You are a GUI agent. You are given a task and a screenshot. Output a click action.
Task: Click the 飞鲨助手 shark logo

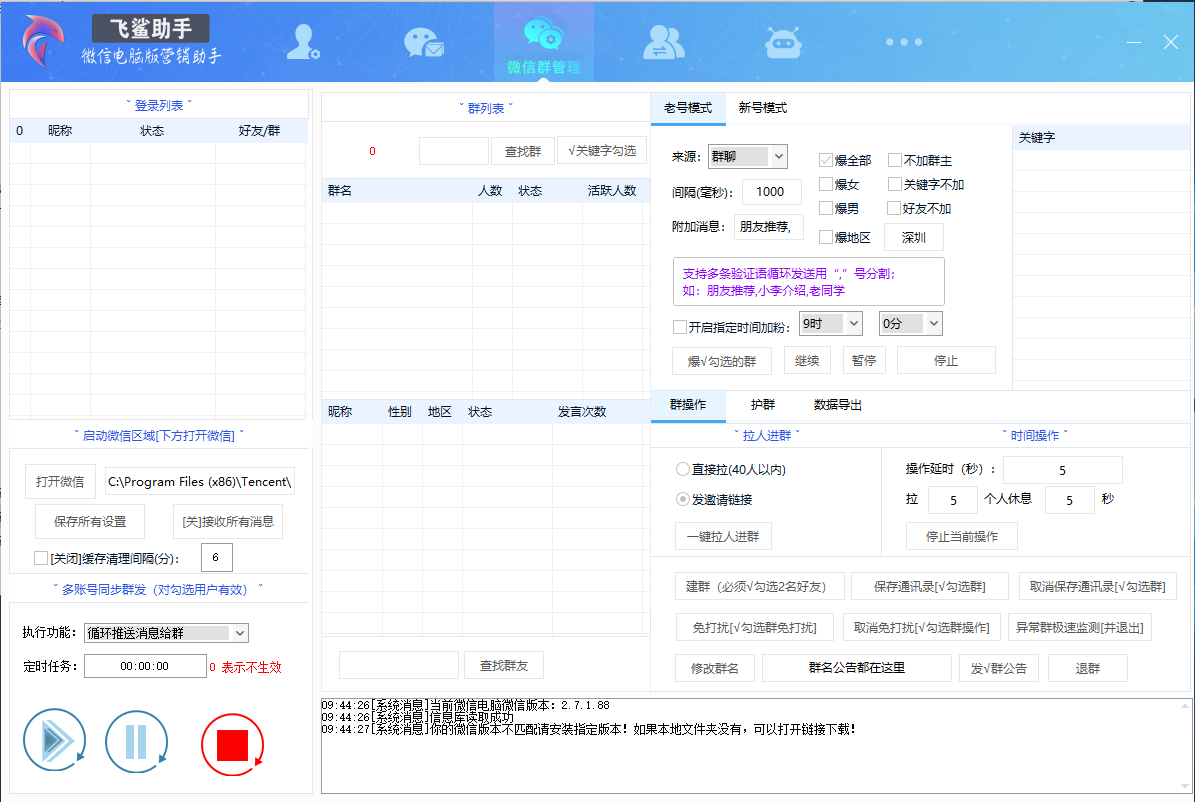43,40
